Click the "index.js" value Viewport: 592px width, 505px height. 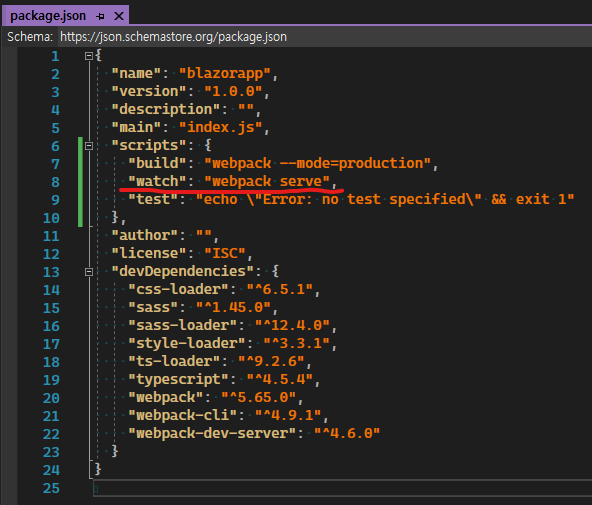coord(221,127)
